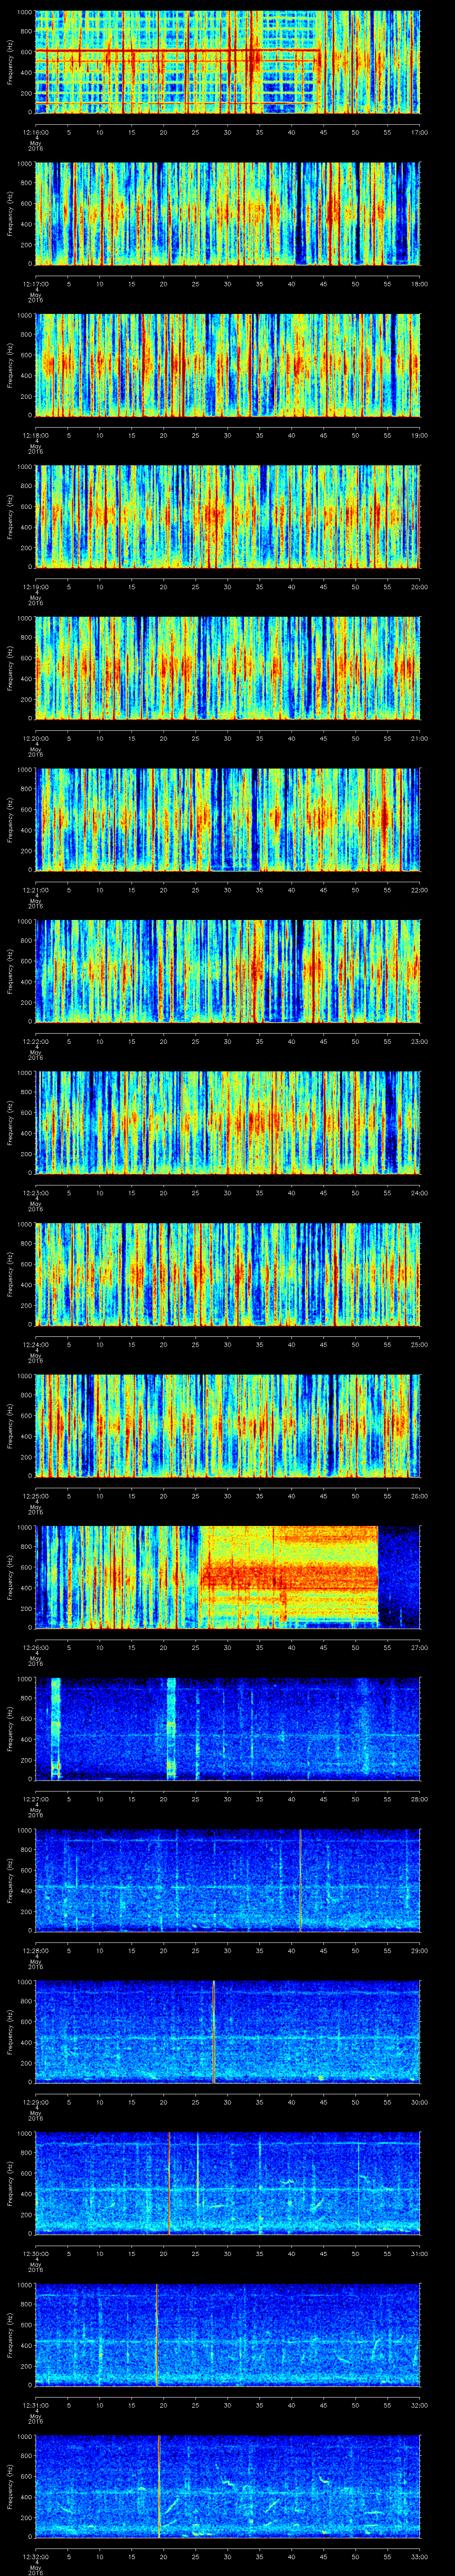
Task: Click the 12:19:00 start time label
Action: click(x=36, y=587)
